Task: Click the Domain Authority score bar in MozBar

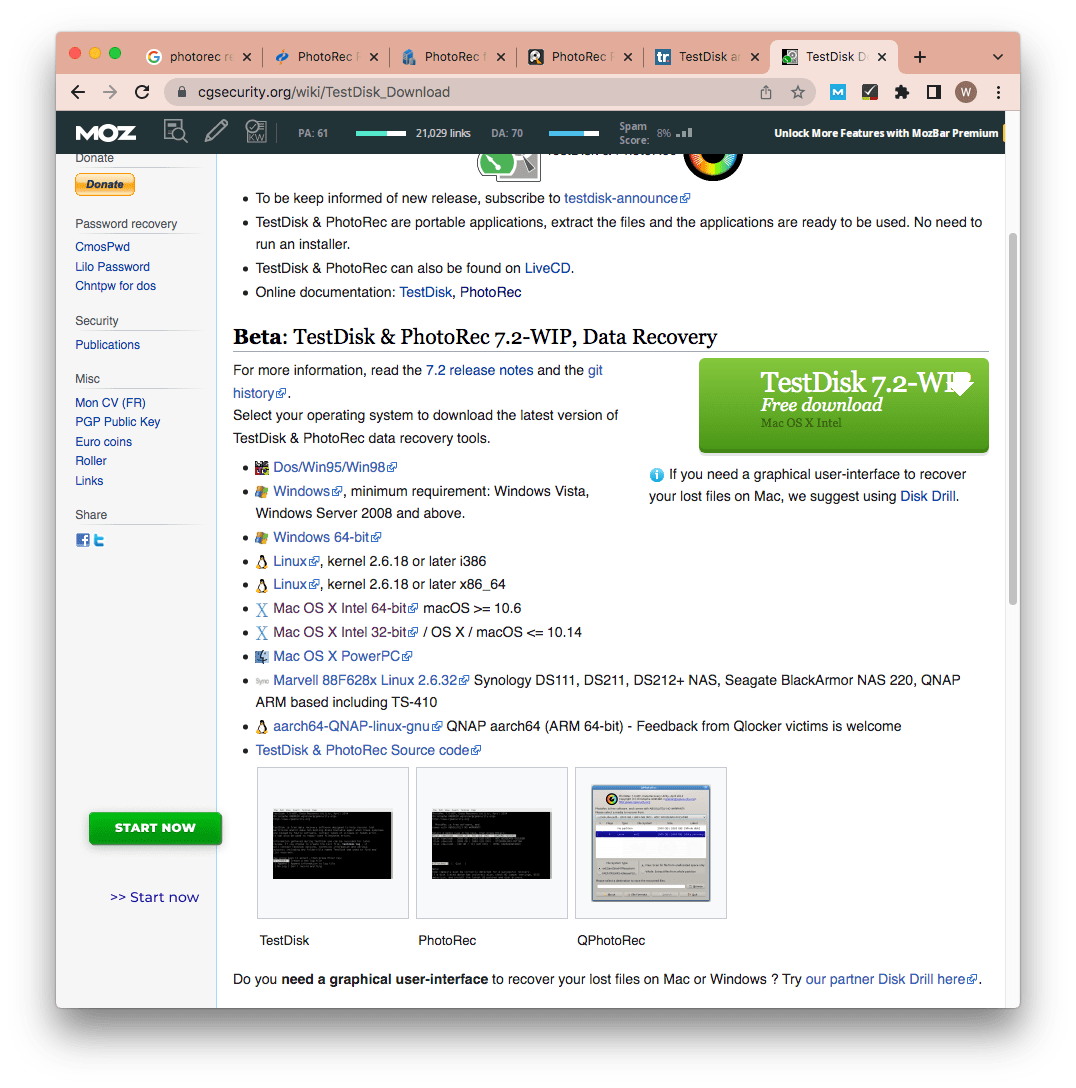Action: click(574, 133)
